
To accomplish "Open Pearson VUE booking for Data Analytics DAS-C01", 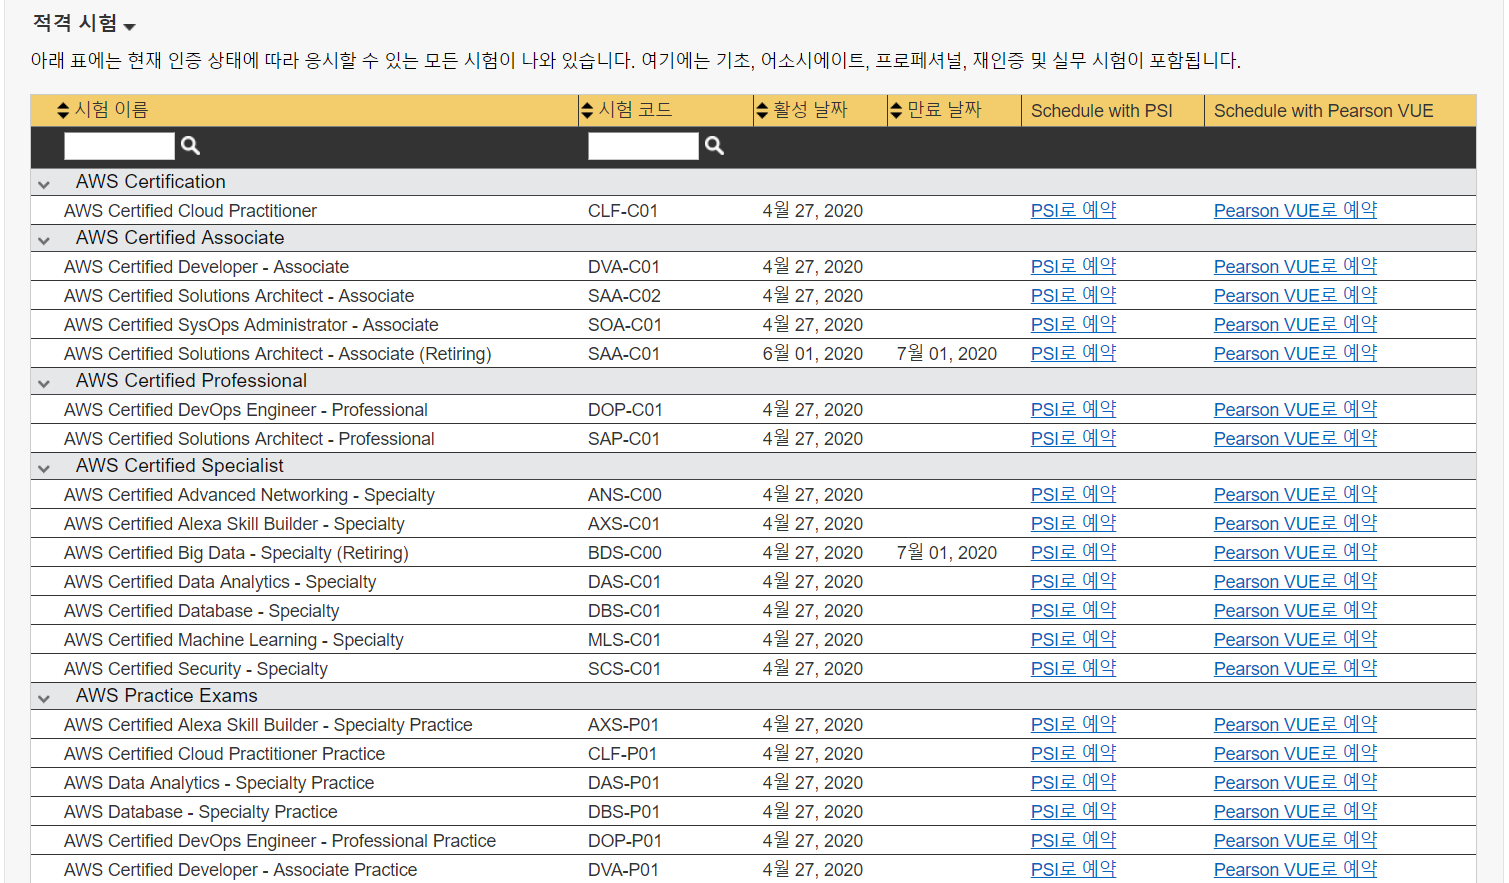I will tap(1295, 581).
